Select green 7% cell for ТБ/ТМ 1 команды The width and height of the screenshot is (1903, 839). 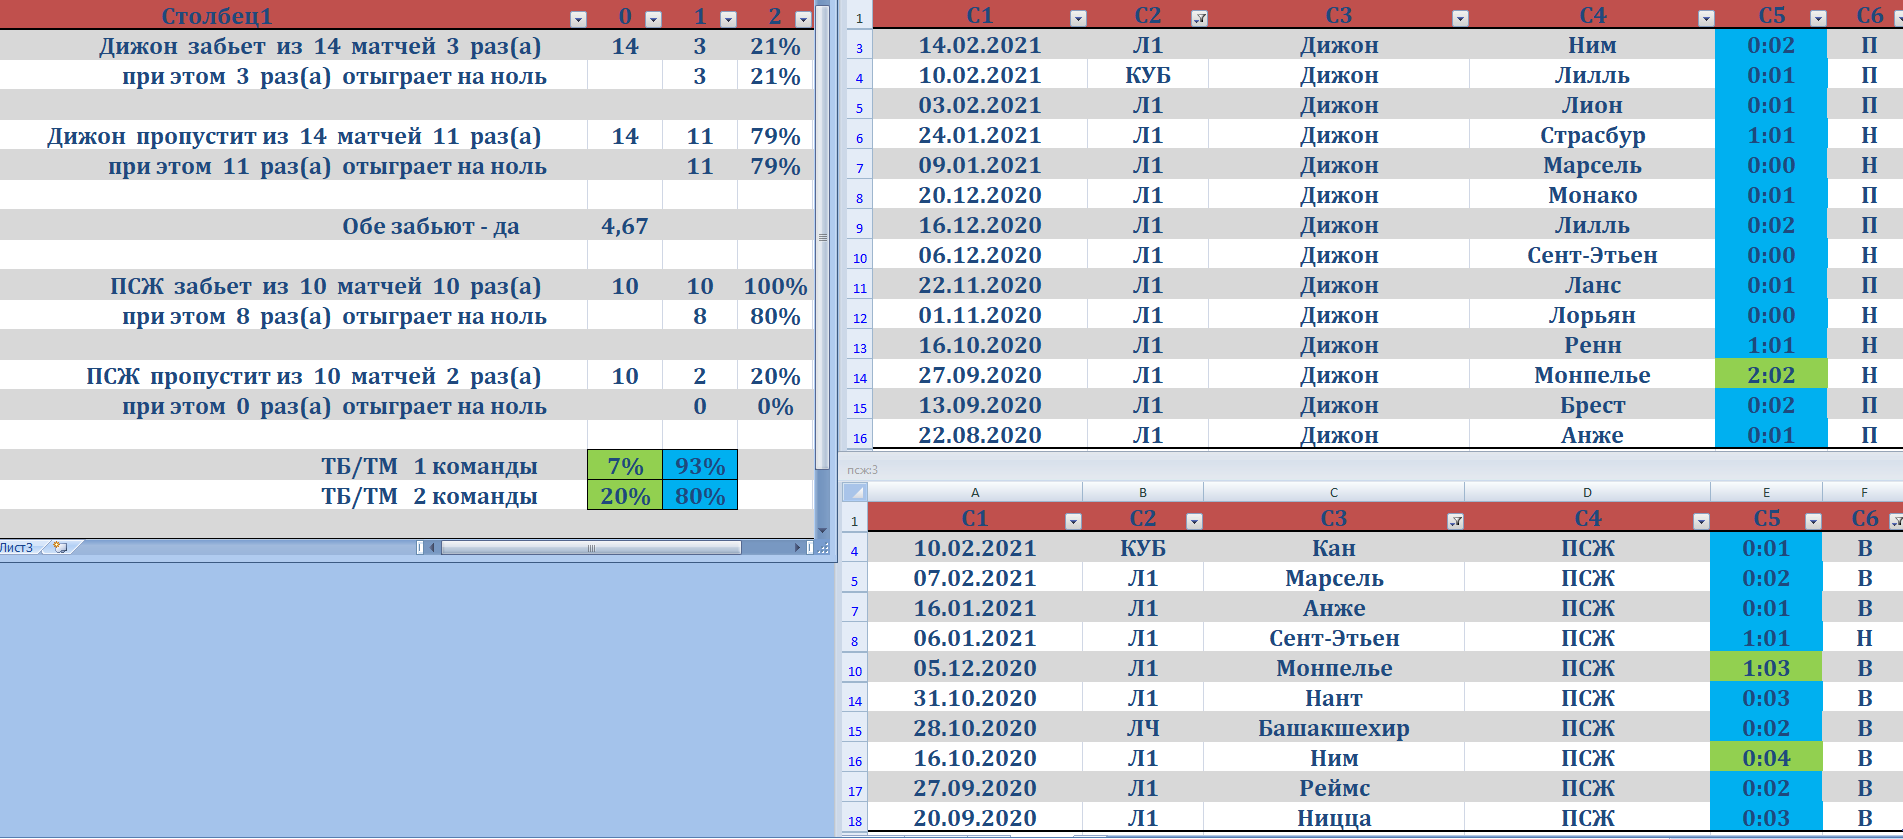click(x=625, y=465)
